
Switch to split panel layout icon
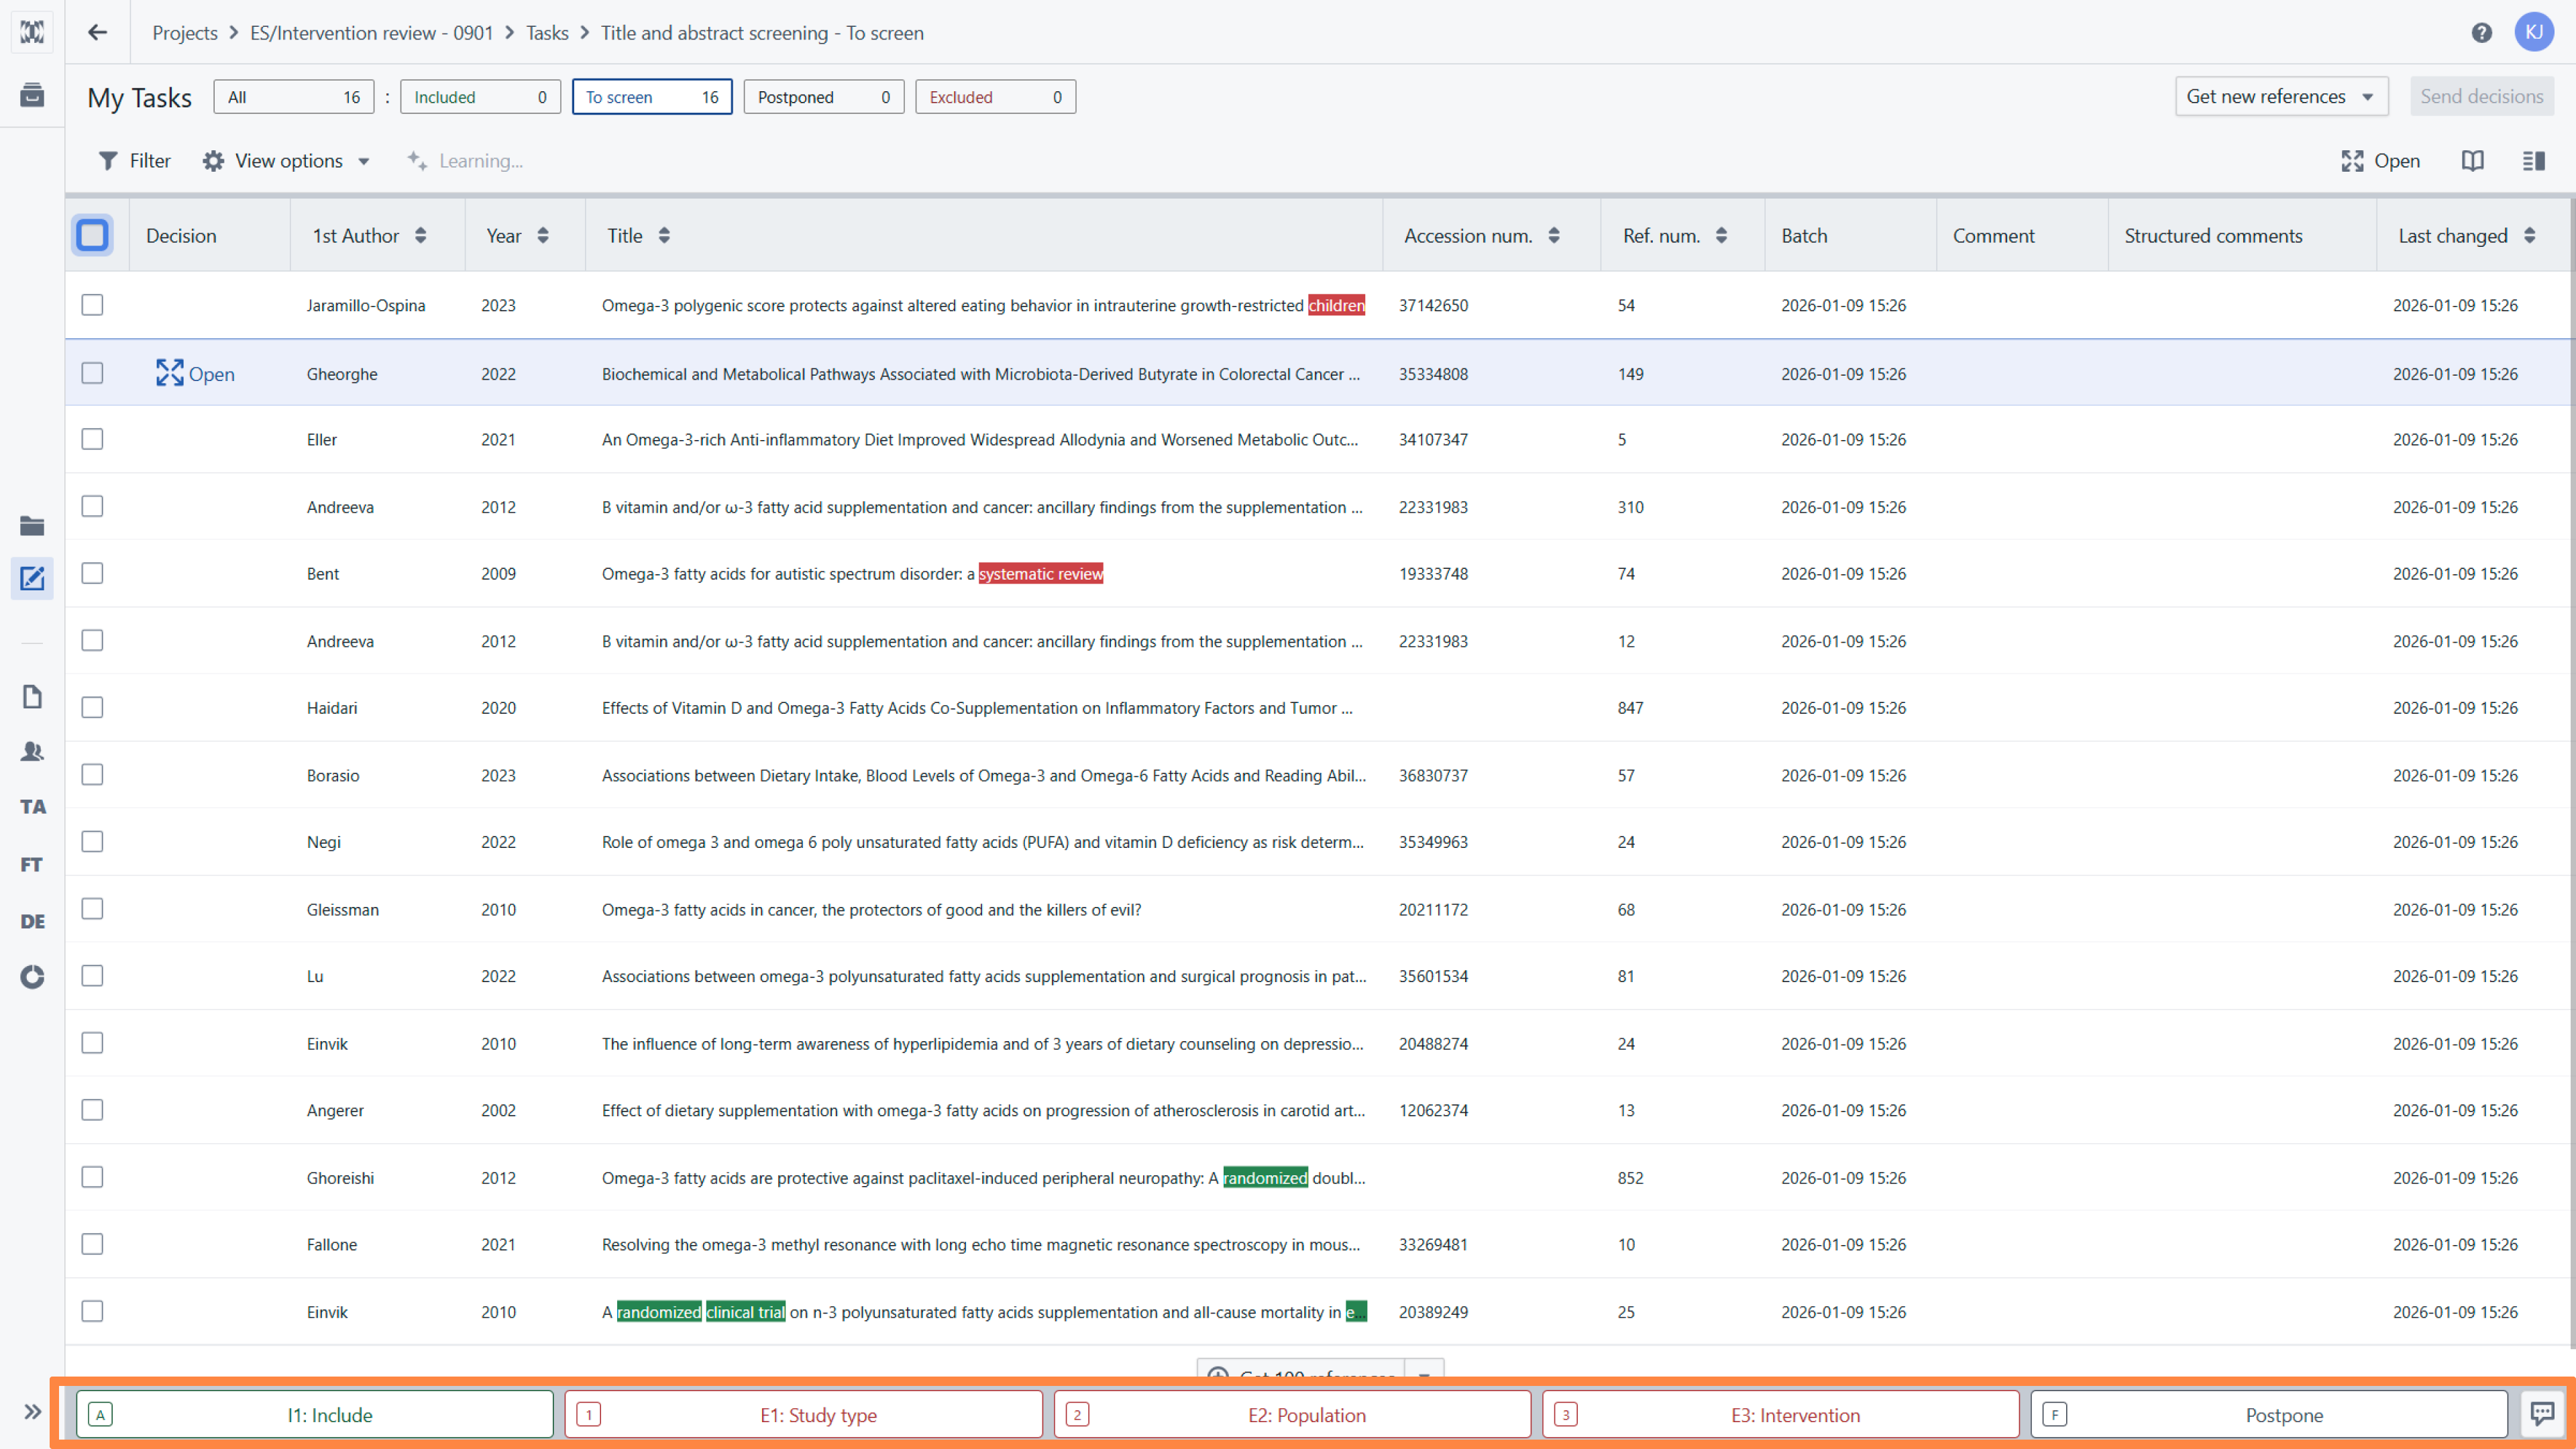[2533, 161]
